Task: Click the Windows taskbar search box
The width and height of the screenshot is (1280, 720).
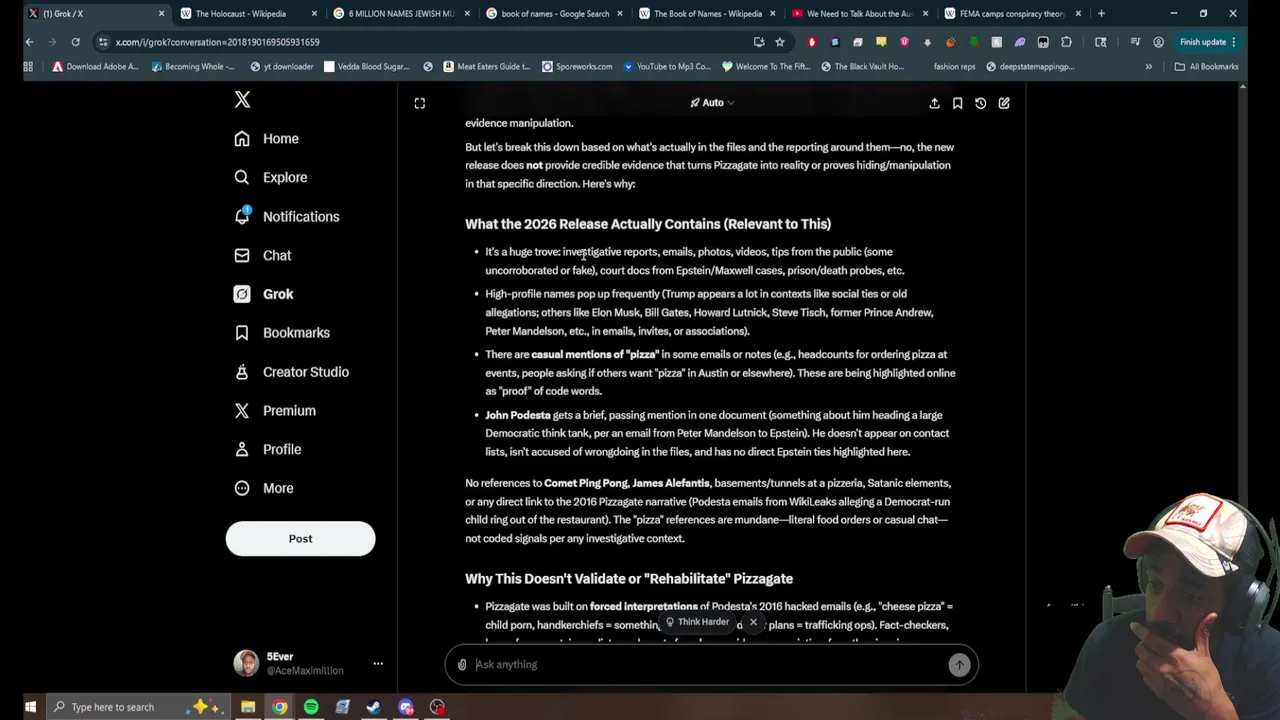Action: point(140,707)
